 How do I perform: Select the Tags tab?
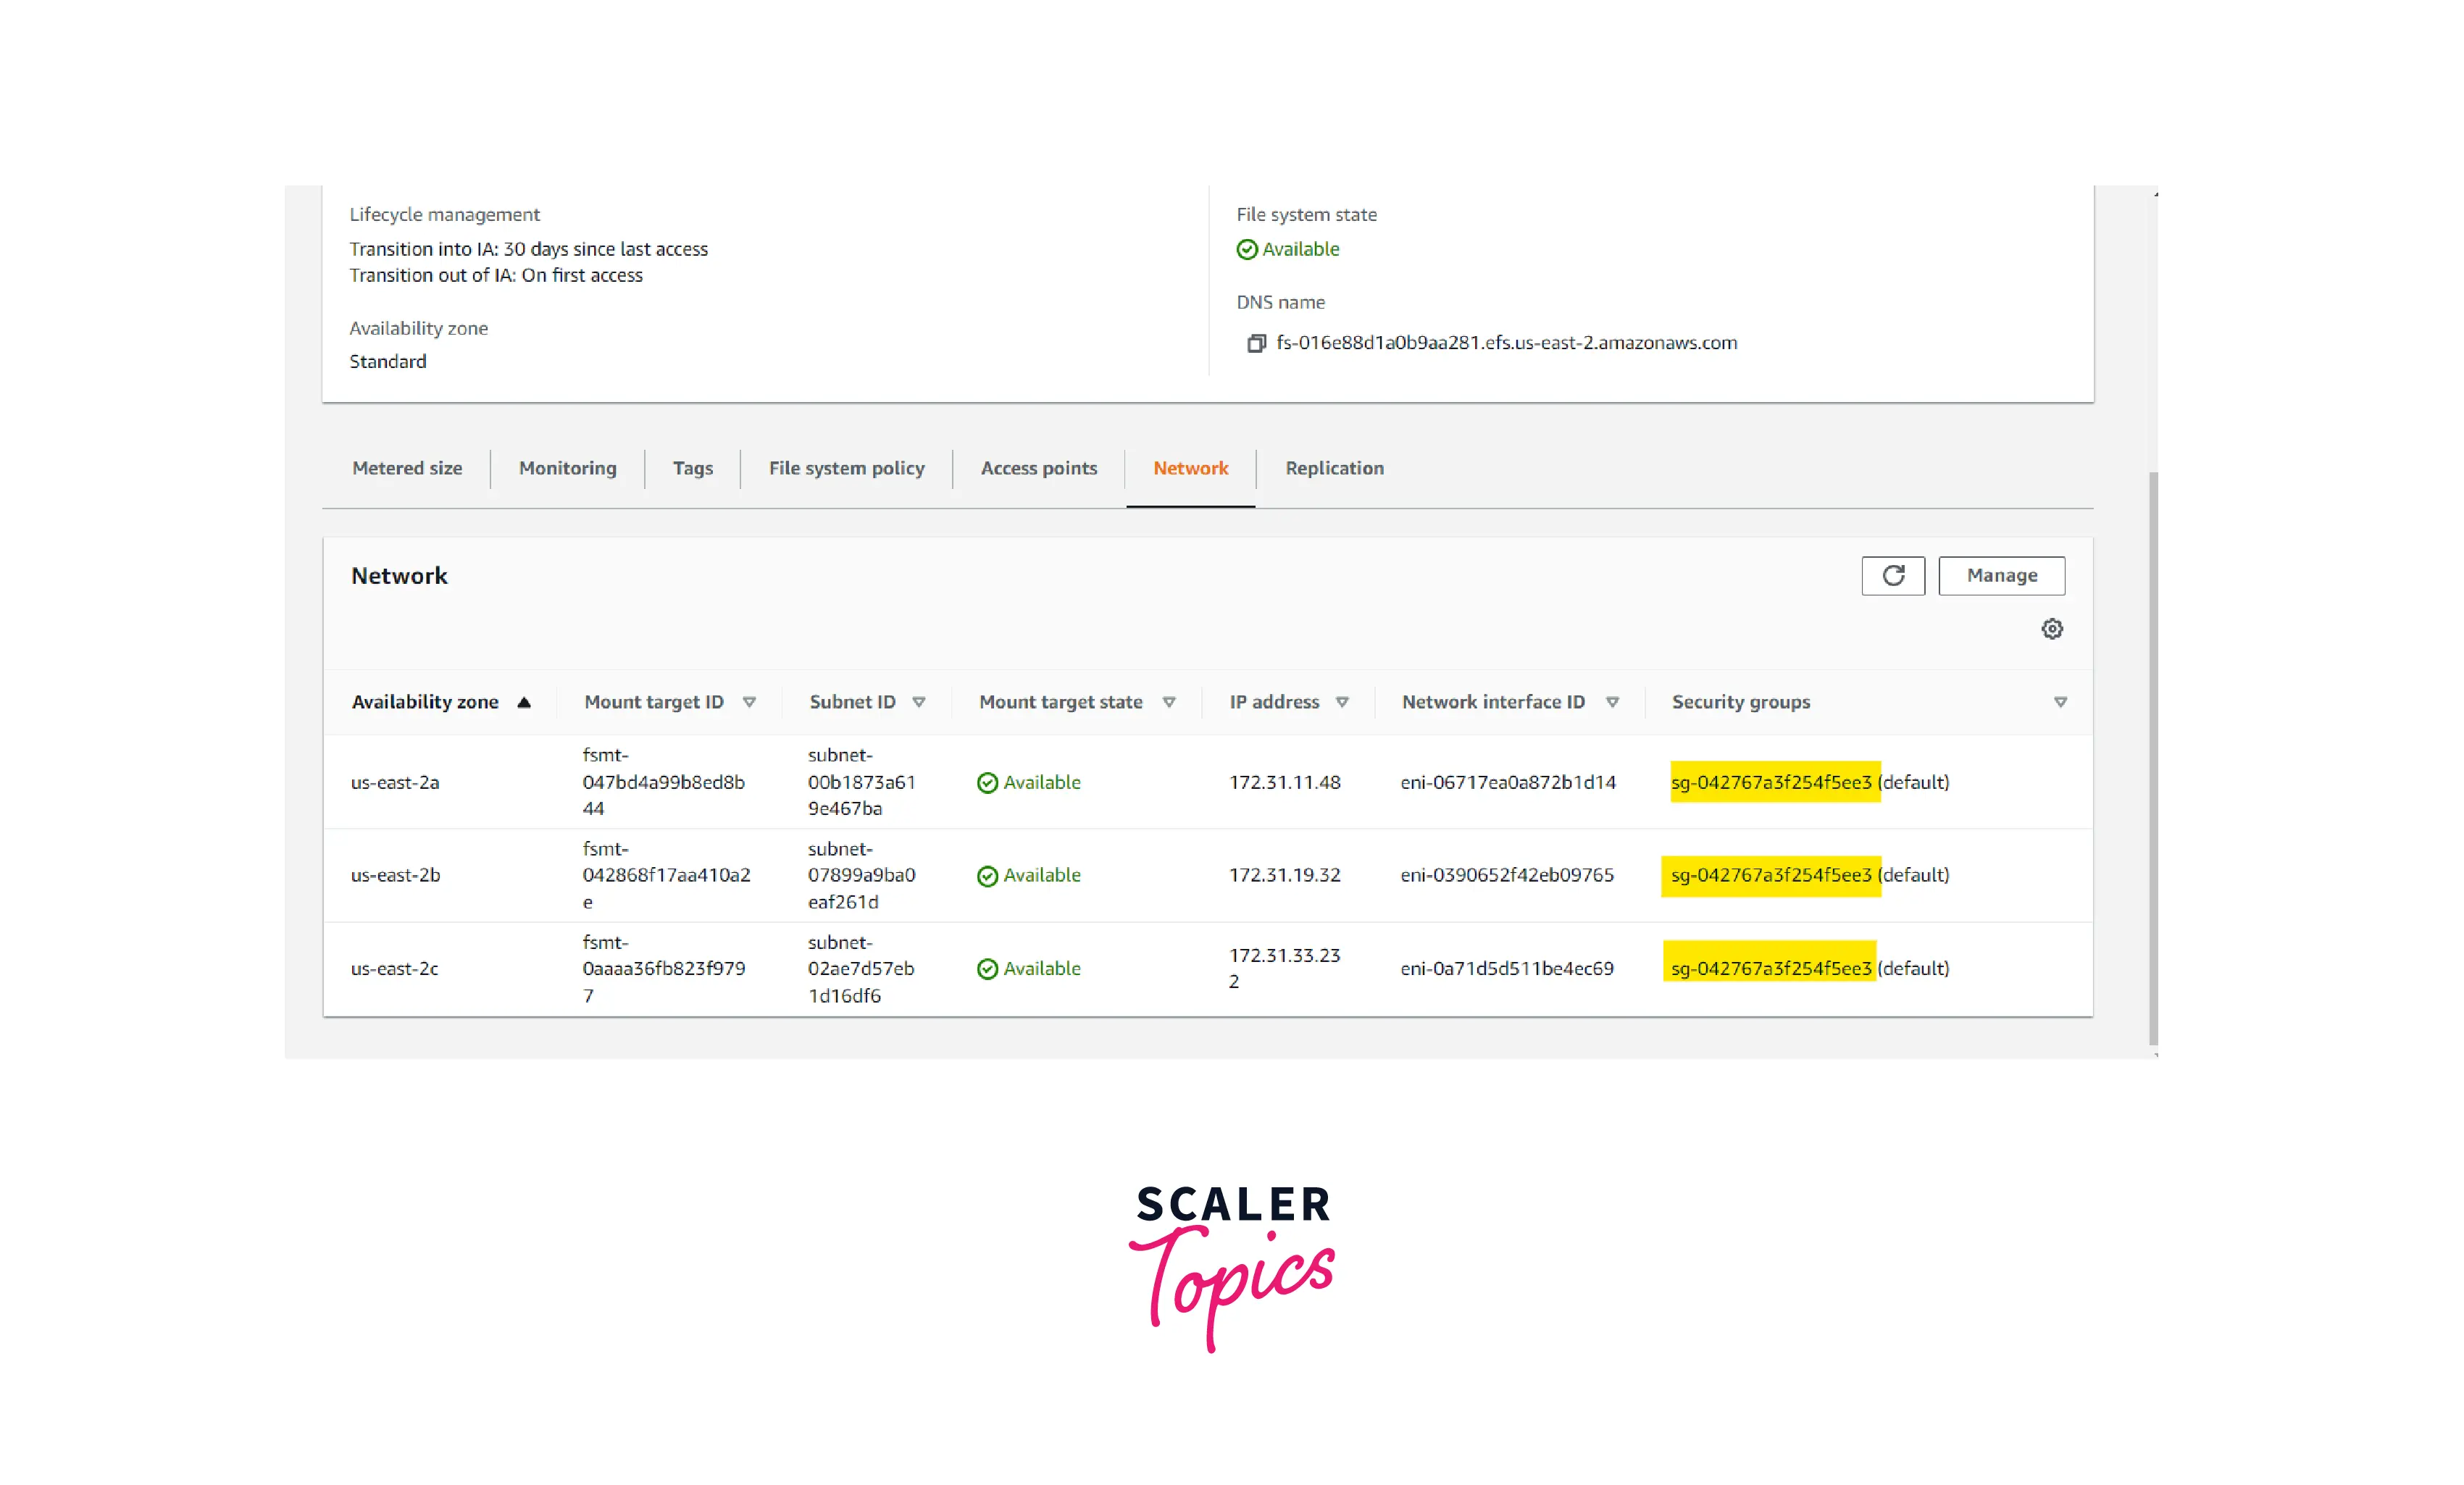coord(692,468)
